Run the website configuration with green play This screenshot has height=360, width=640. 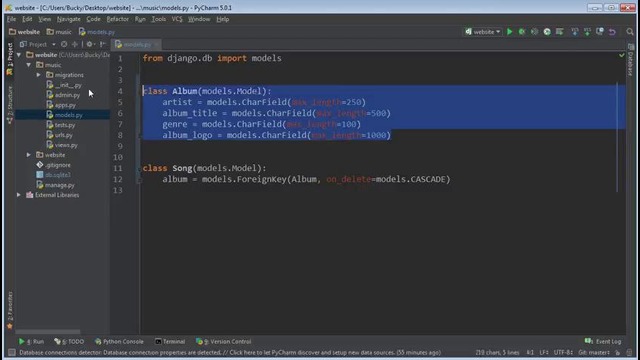coord(509,32)
